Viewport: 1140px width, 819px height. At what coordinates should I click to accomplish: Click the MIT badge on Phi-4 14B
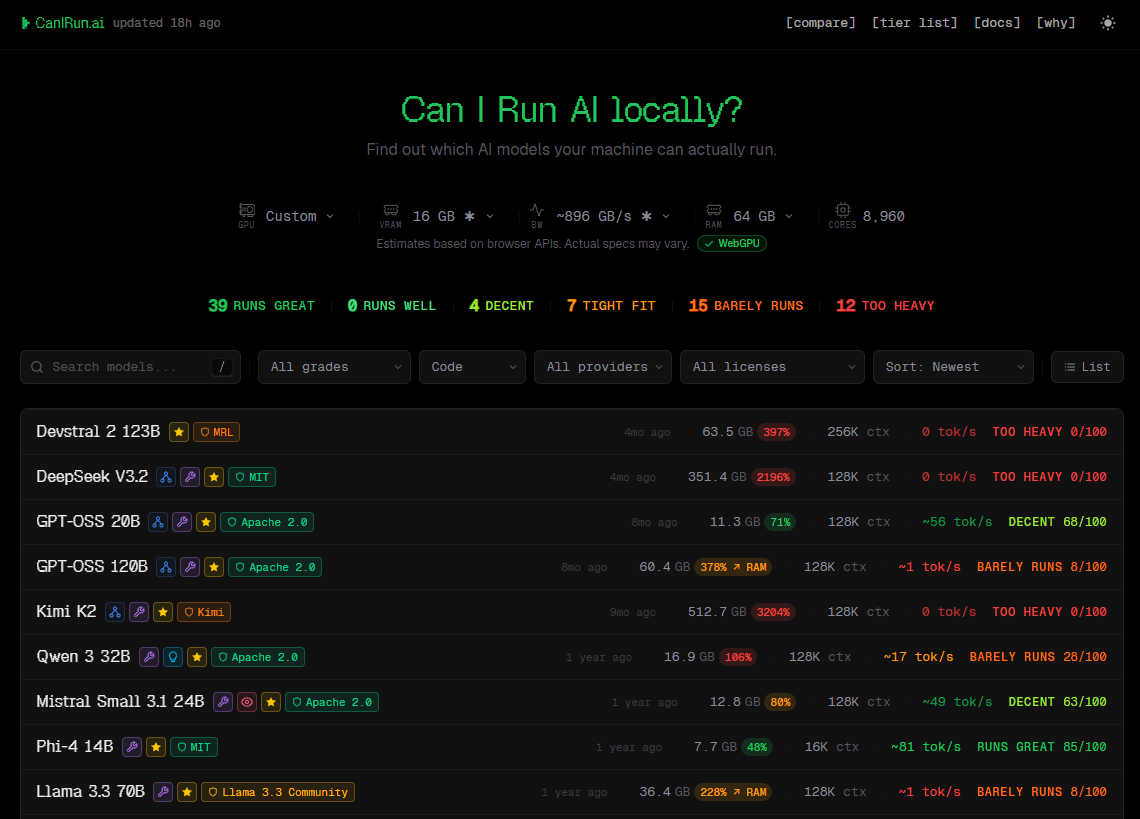tap(194, 748)
